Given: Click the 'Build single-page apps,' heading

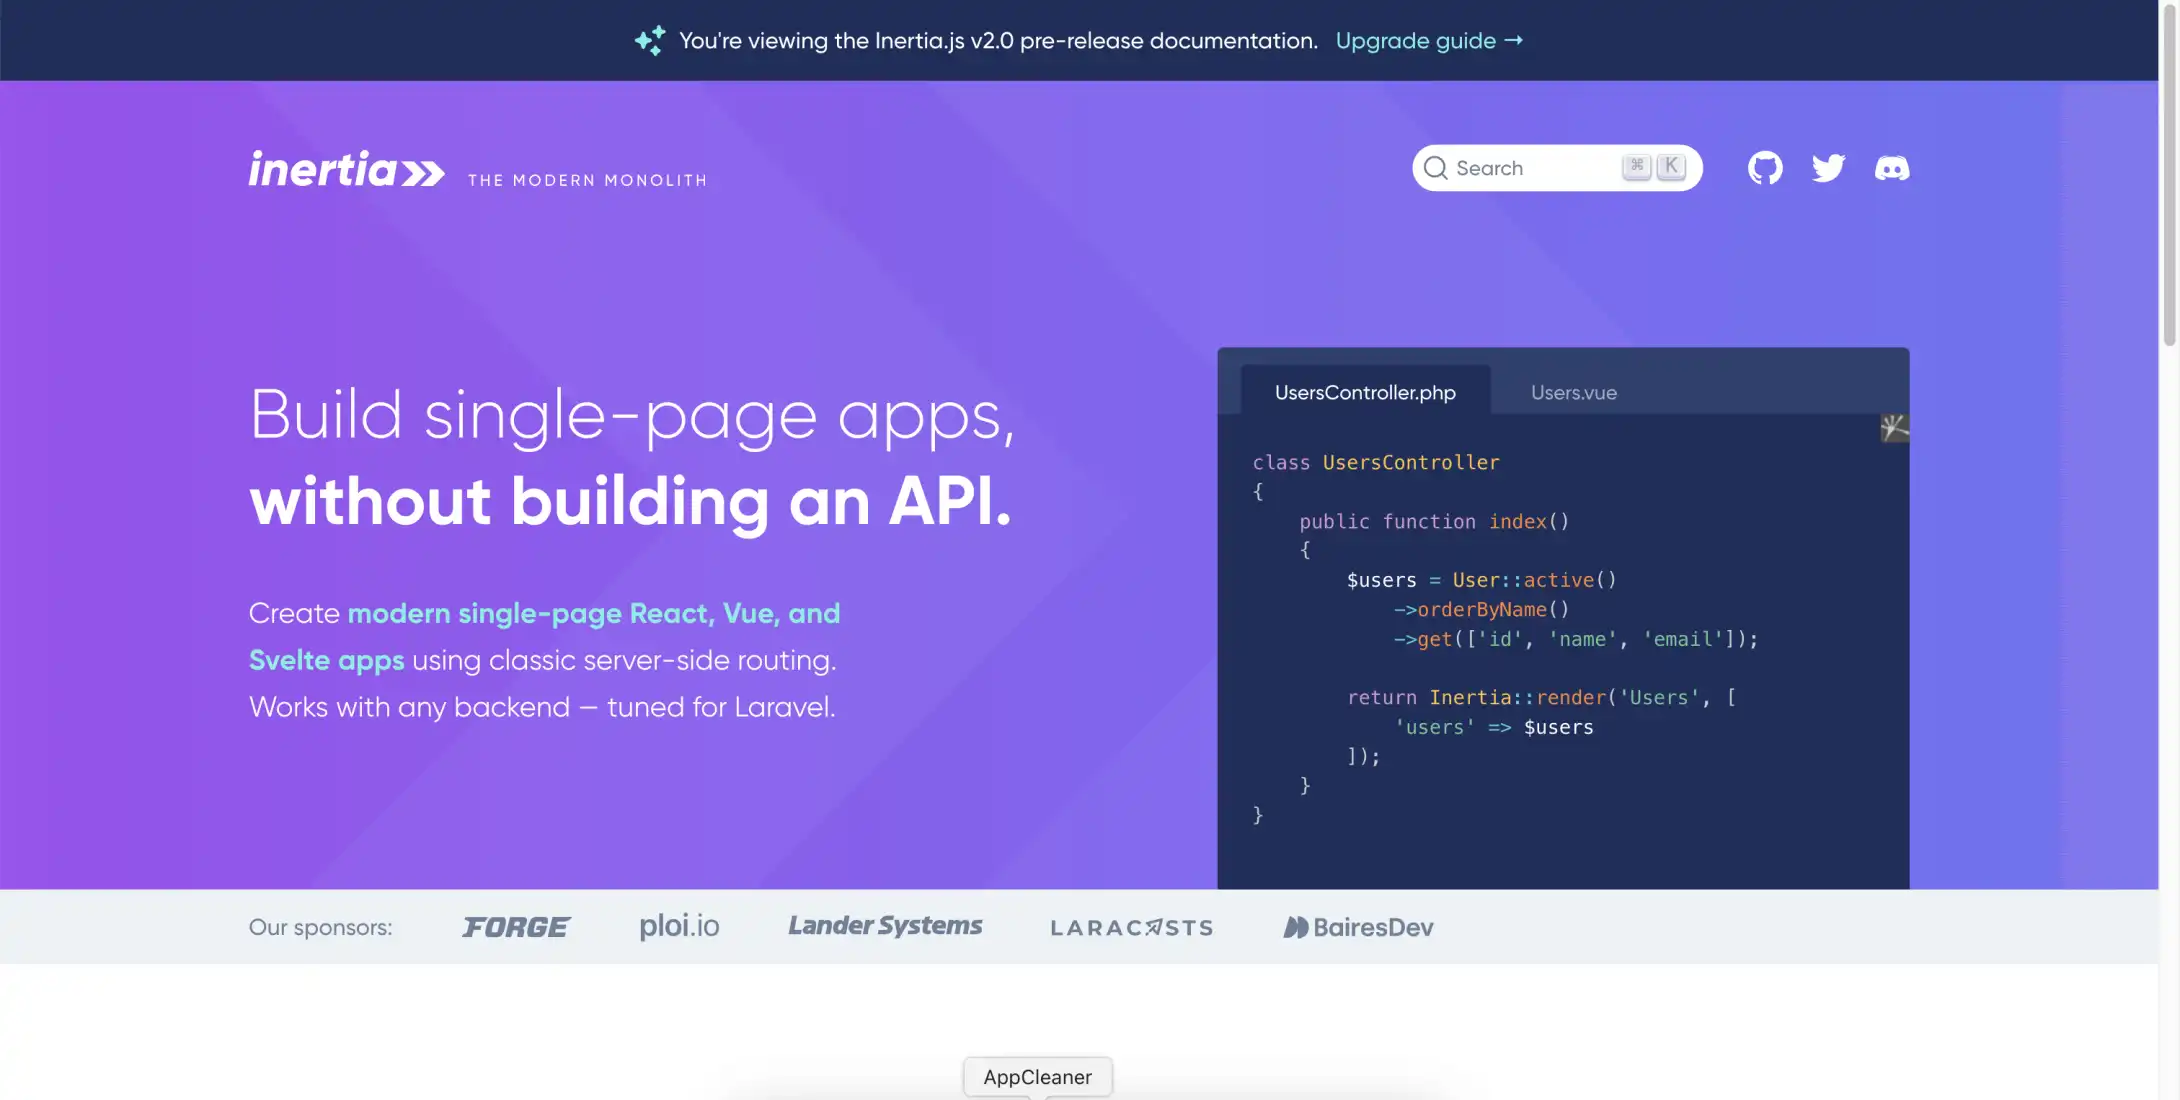Looking at the screenshot, I should [632, 415].
